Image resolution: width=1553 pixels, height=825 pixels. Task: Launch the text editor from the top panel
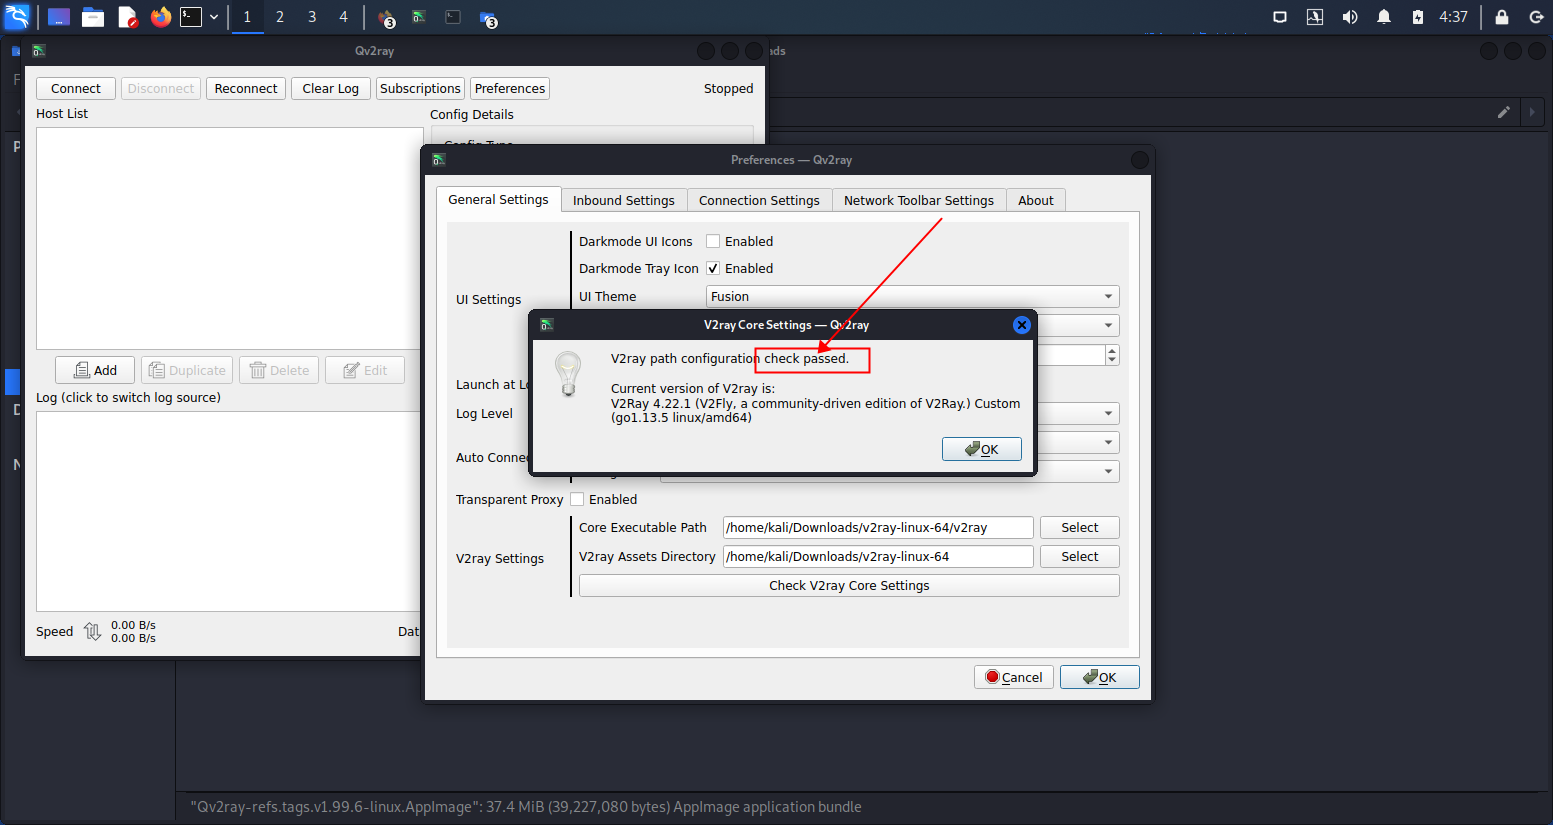click(127, 17)
